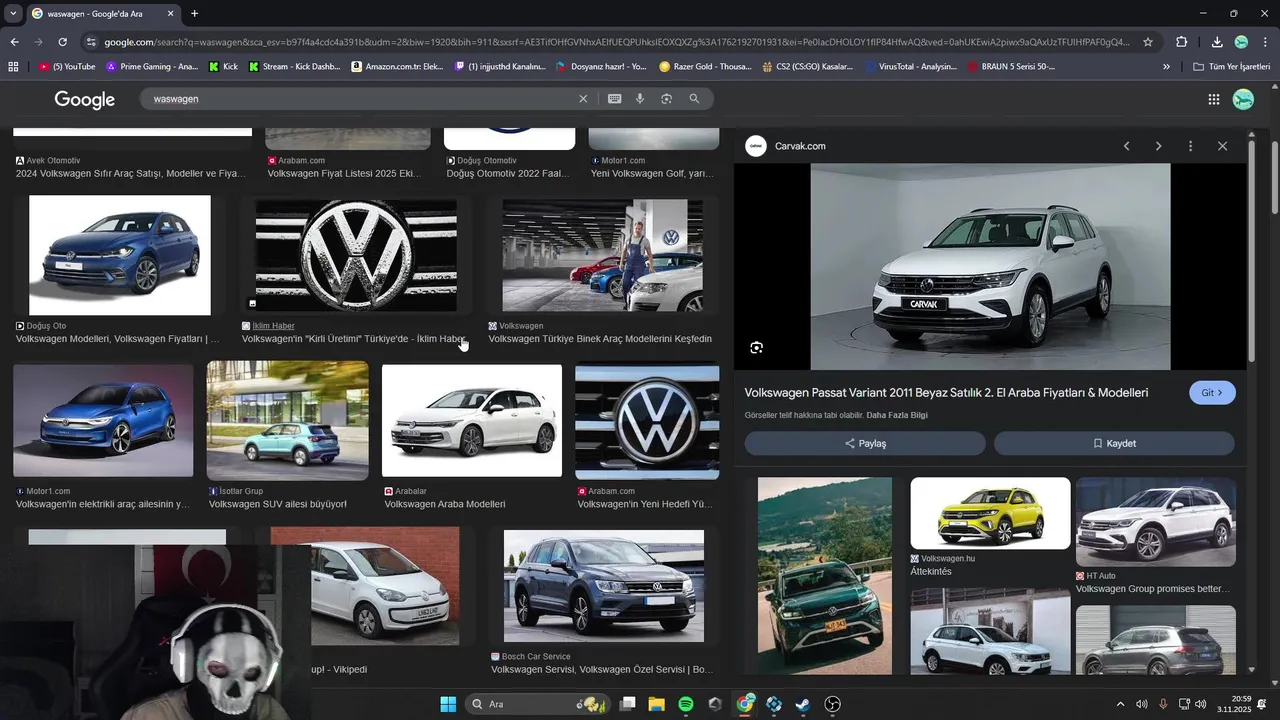Clear the Google search box text
This screenshot has height=720, width=1280.
click(x=583, y=99)
